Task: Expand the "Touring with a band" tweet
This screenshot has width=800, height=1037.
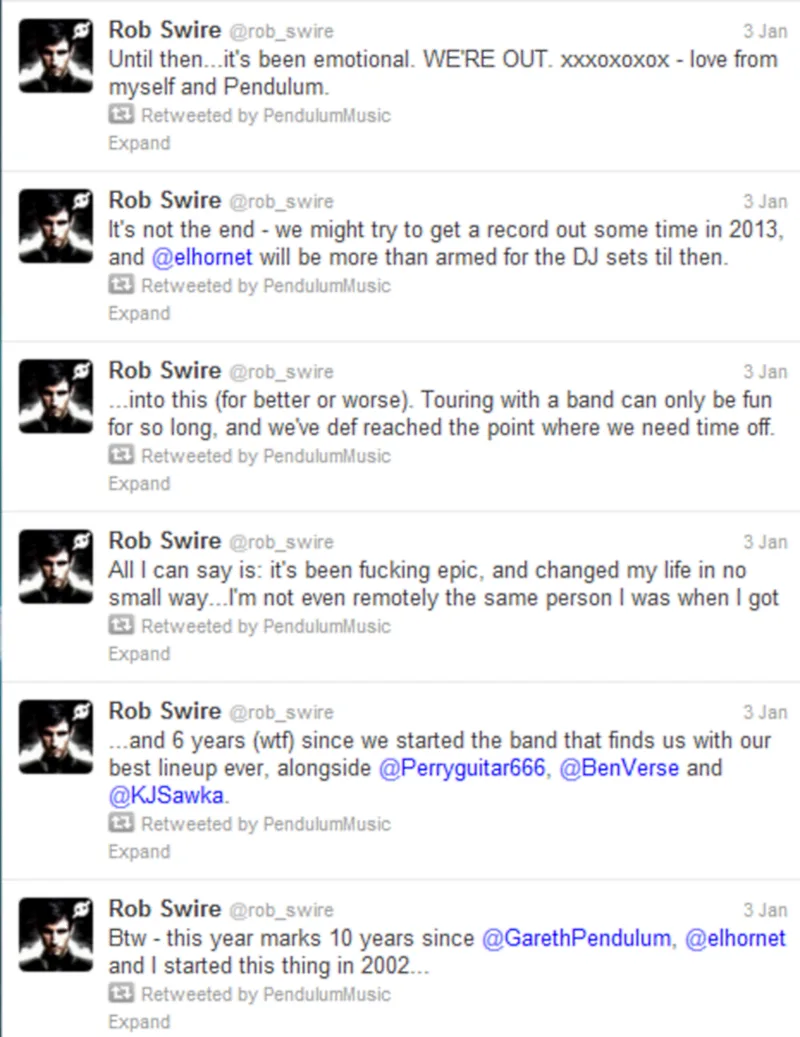Action: (x=139, y=484)
